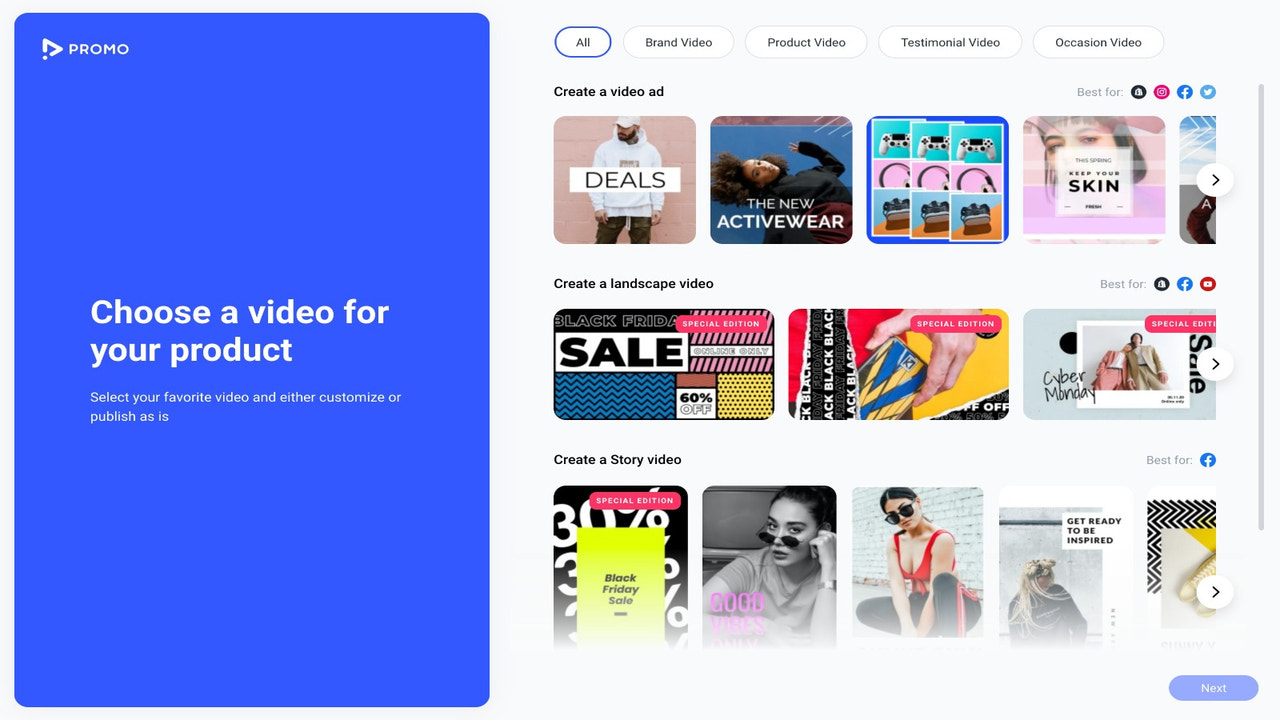The width and height of the screenshot is (1280, 720).
Task: Advance the Story video carousel
Action: (1215, 591)
